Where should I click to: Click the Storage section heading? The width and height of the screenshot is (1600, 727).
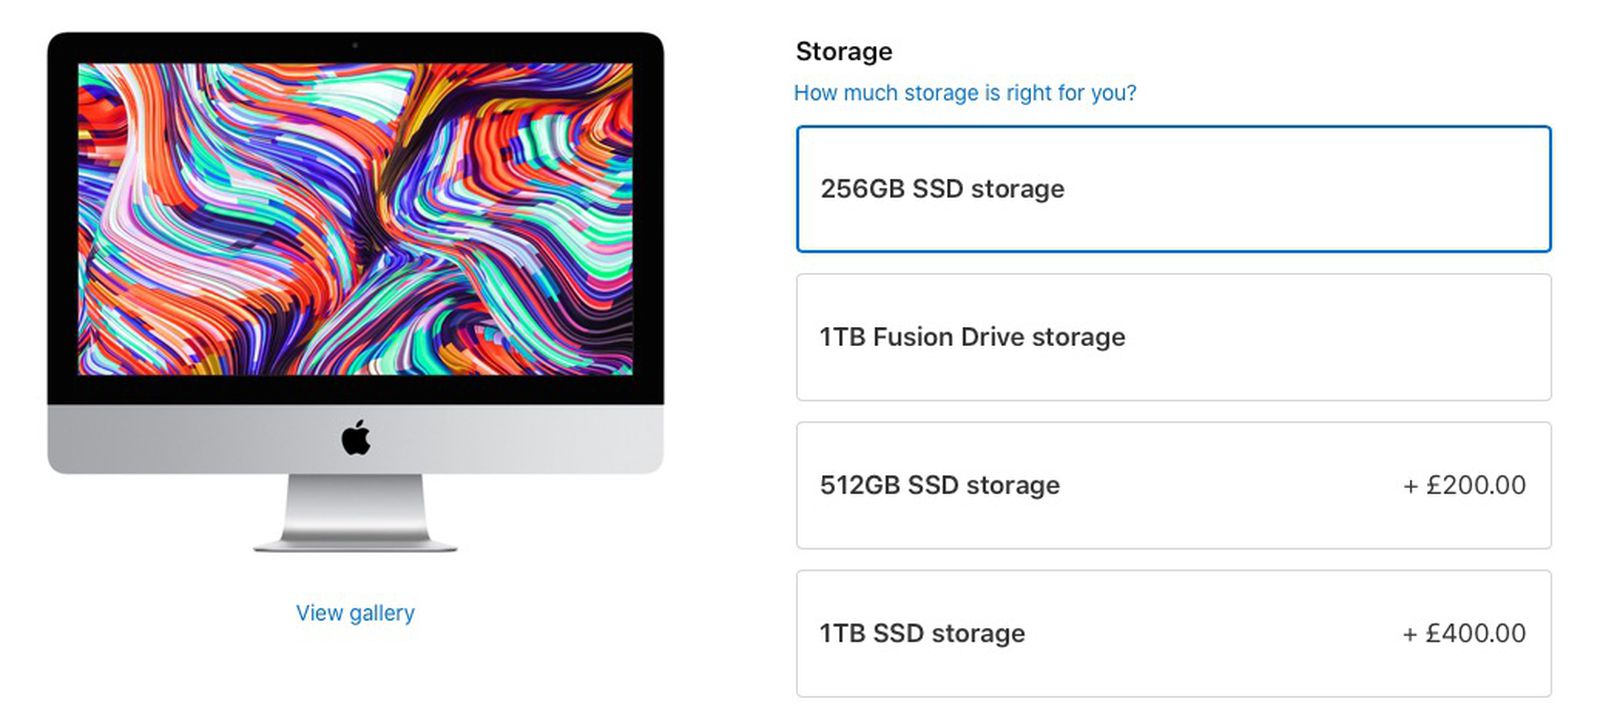point(843,51)
